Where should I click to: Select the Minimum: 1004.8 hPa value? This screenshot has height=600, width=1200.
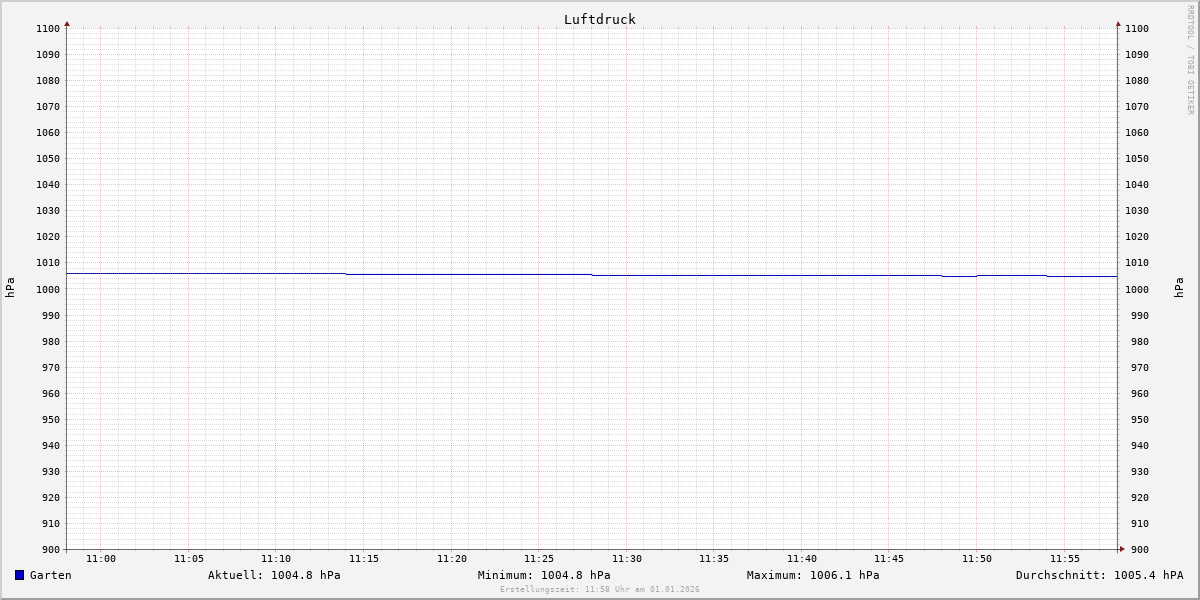click(543, 575)
